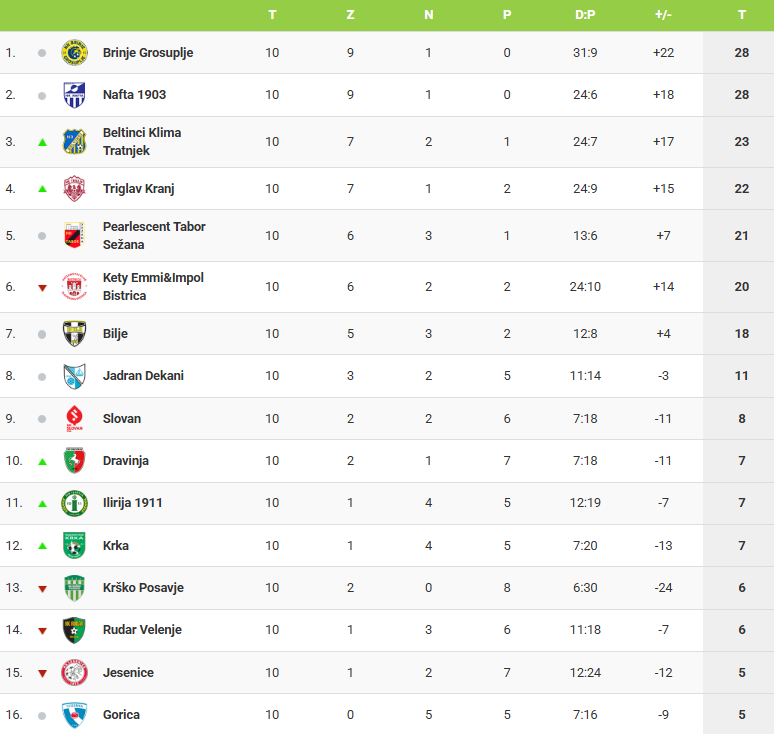Open the Jadran Dekani team link
Viewport: 774px width, 734px height.
coord(143,376)
